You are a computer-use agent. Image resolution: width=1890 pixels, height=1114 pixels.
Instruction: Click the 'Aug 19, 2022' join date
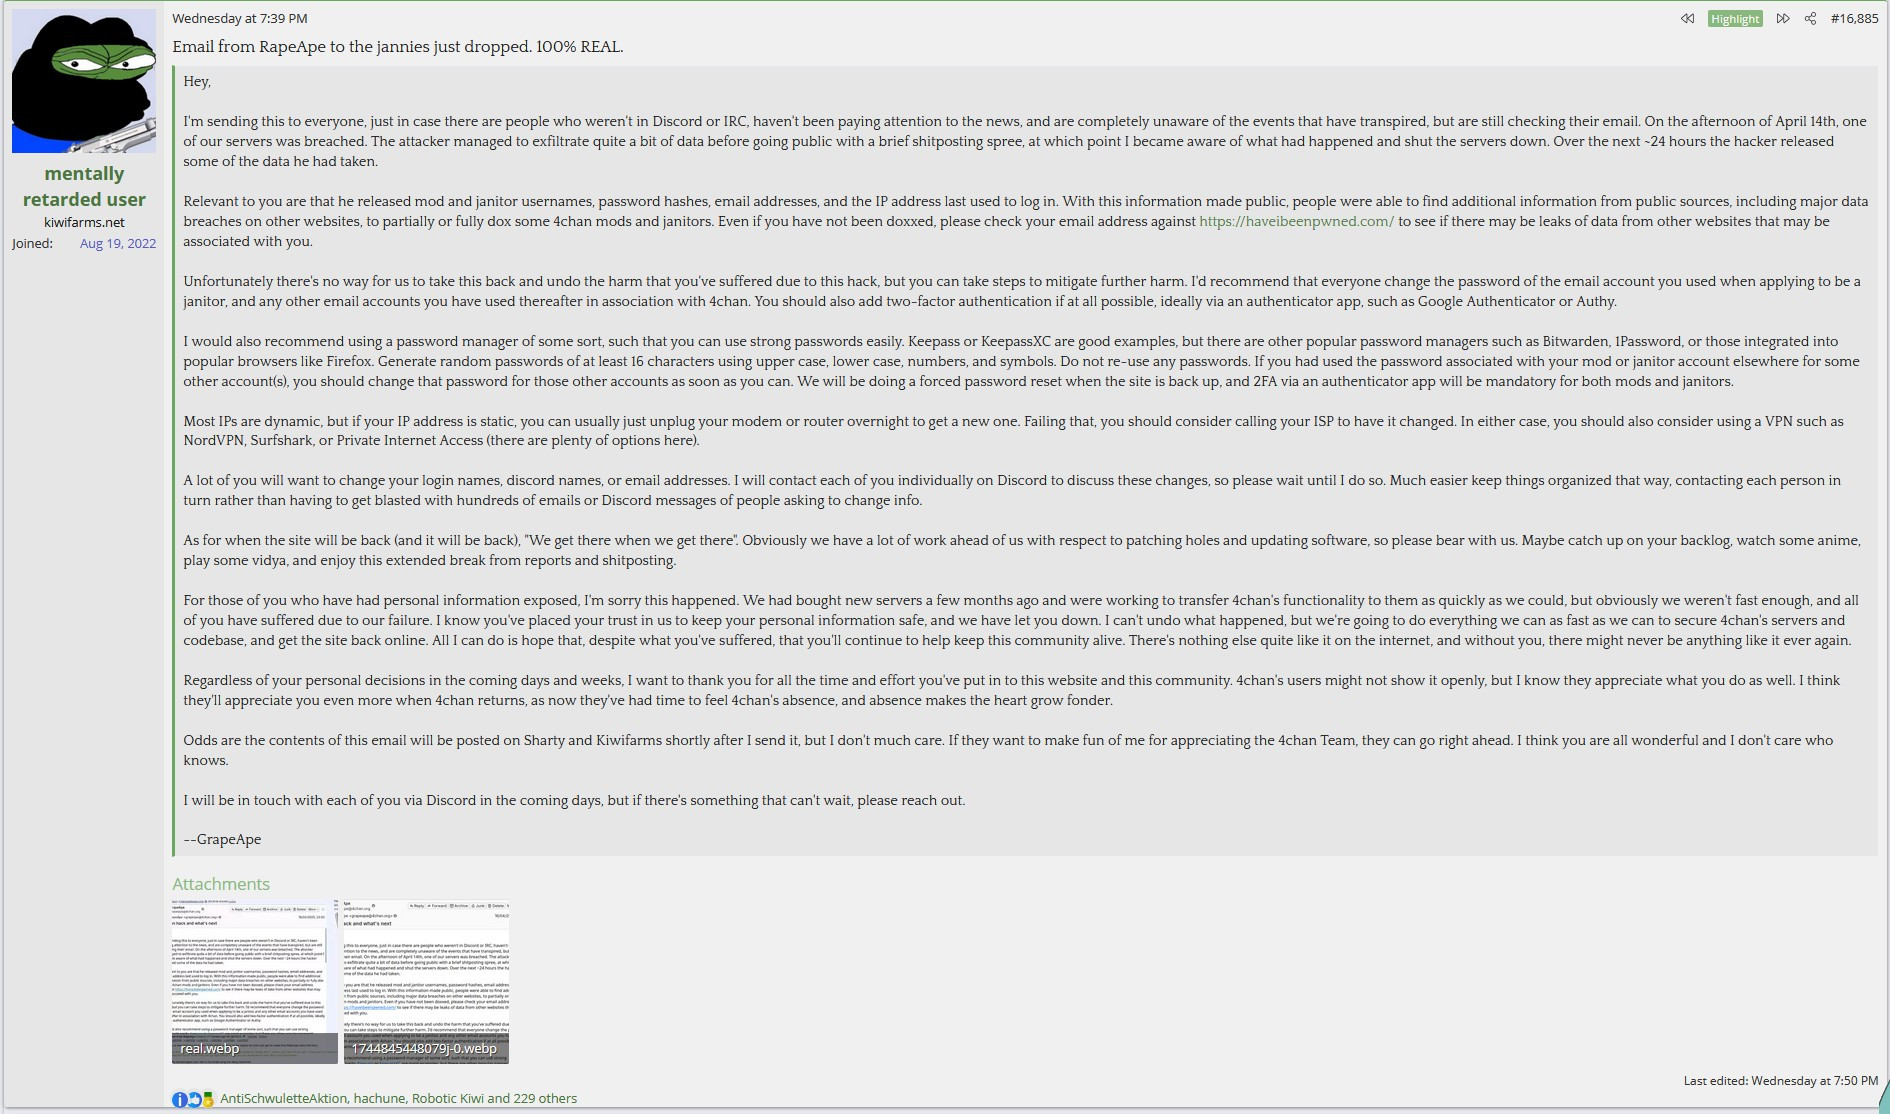118,243
